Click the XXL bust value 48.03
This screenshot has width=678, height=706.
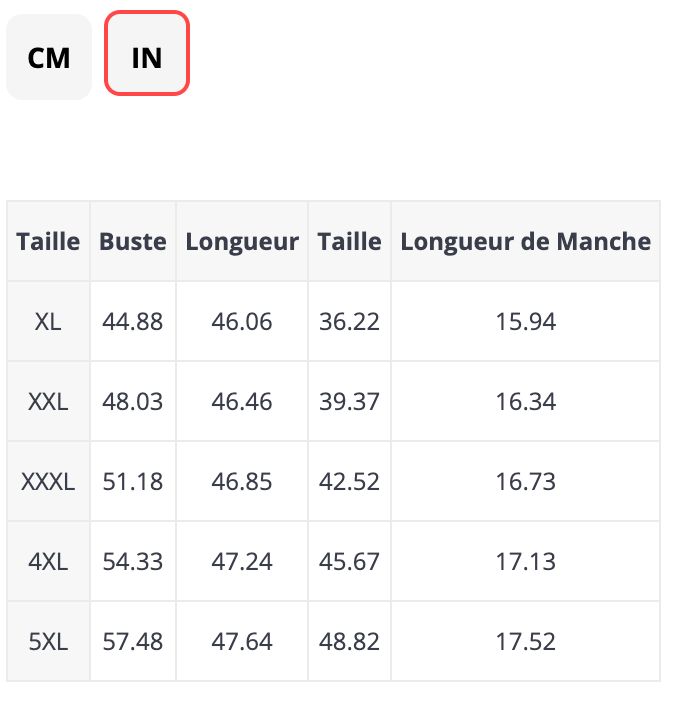coord(133,401)
